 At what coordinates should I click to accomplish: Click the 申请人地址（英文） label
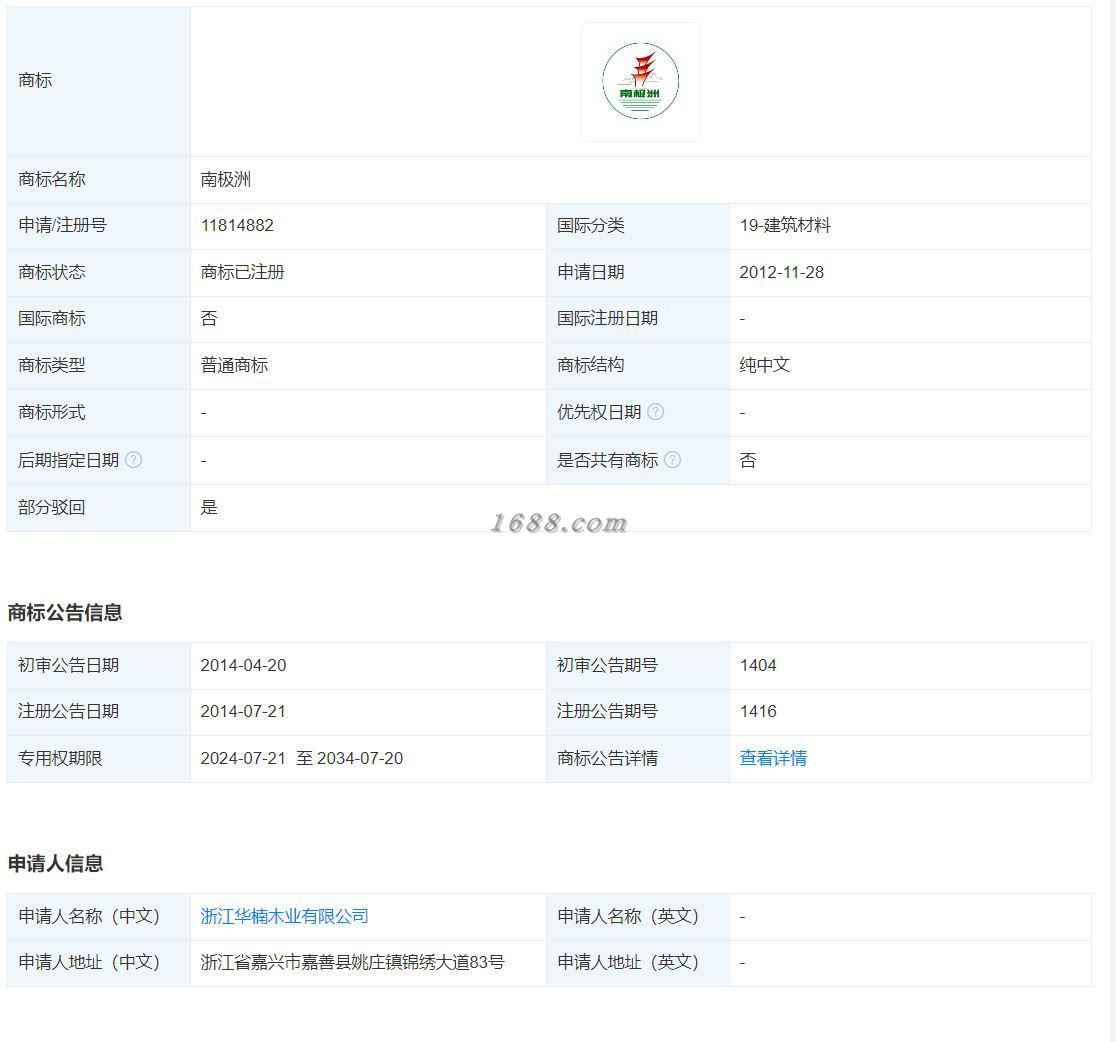[x=628, y=962]
